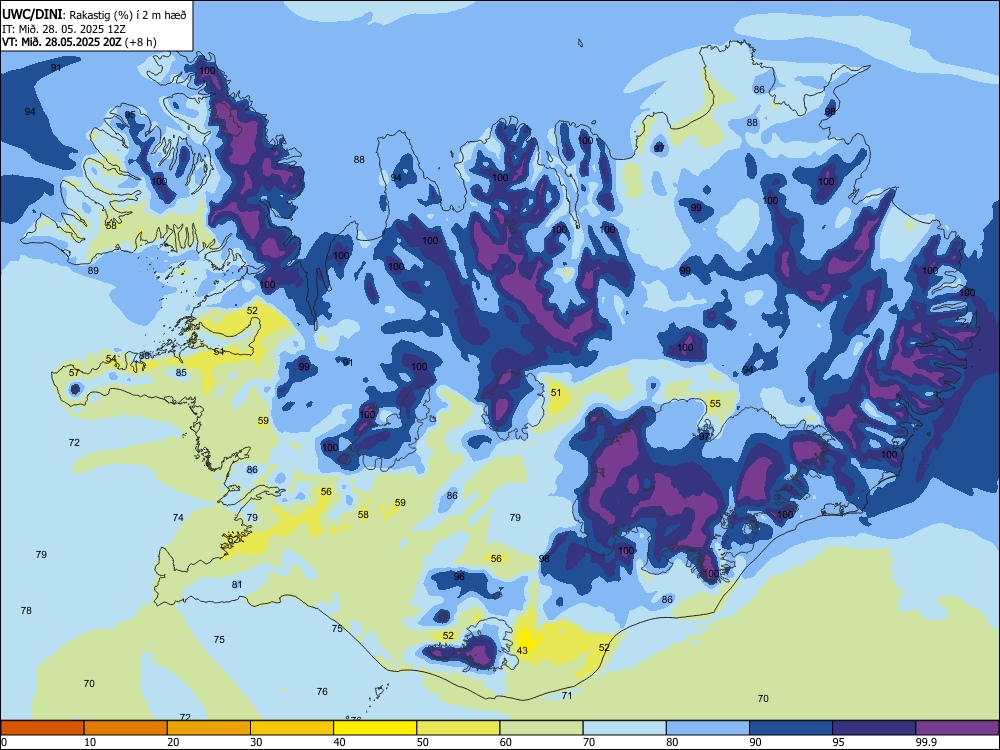Click the humidity value 57 on the west peninsula
Screen dimensions: 1000x750
(x=74, y=372)
